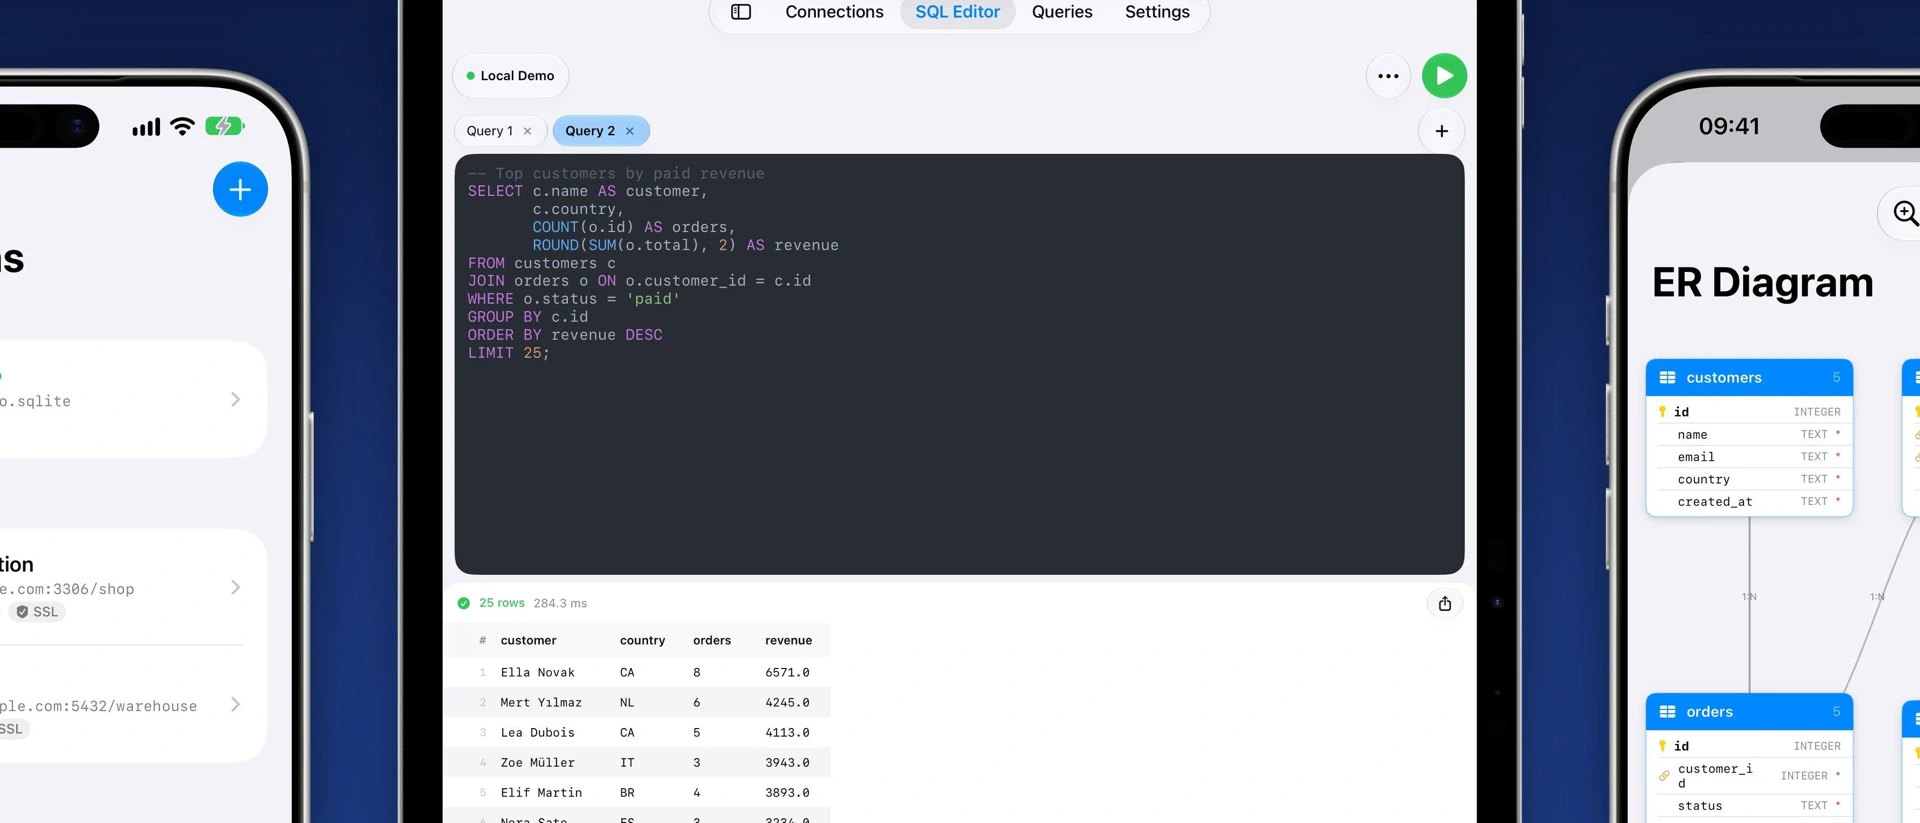Click the key icon on customers id
The image size is (1920, 823).
1662,412
